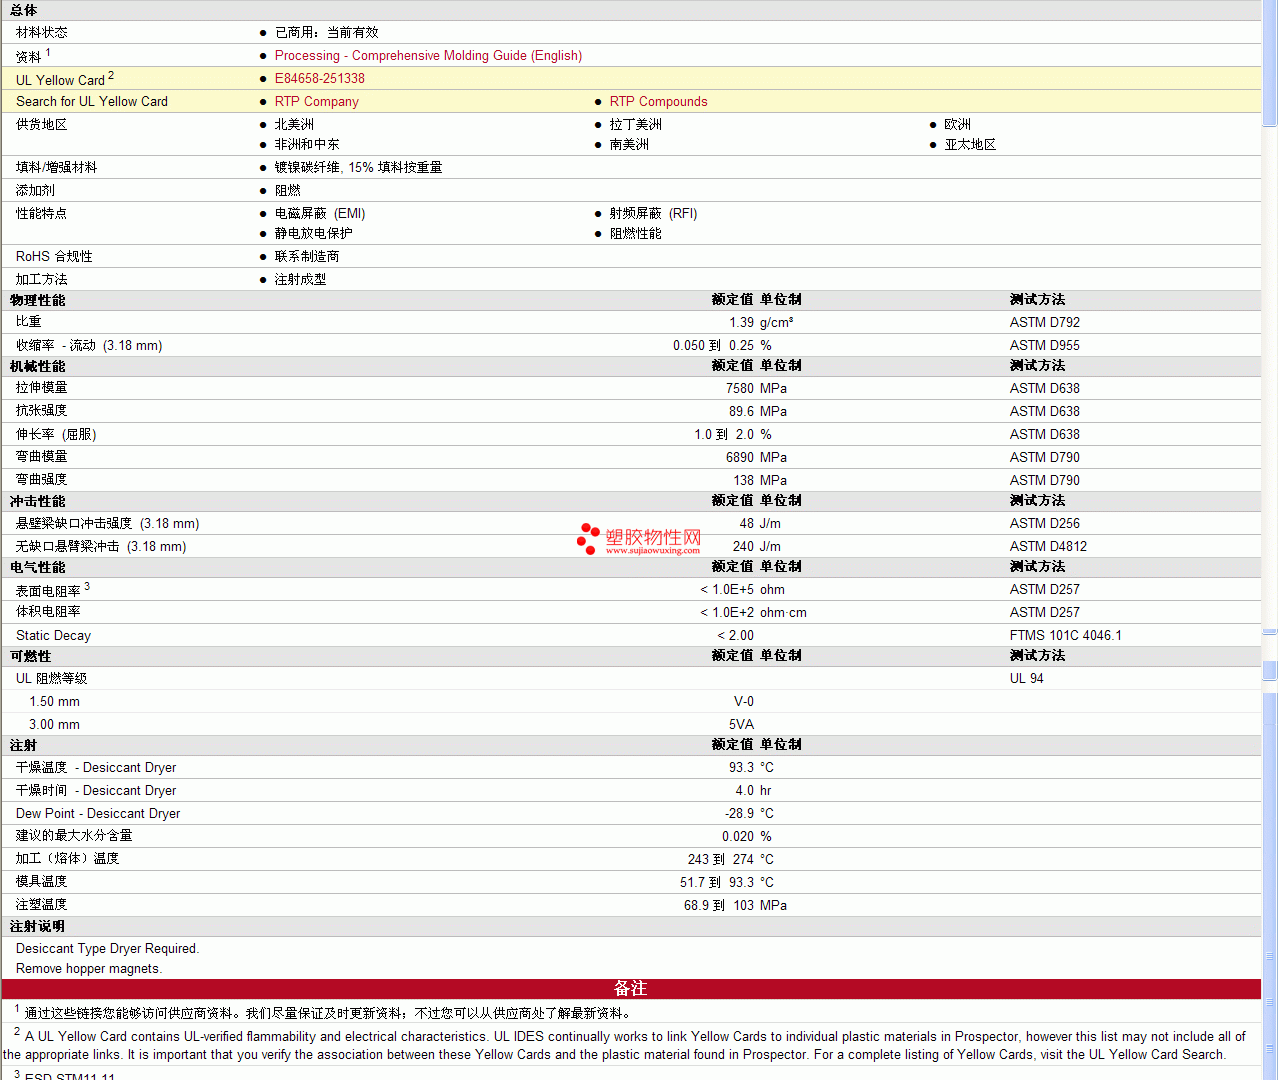
Task: Click the '添加剂' row value '阻燃'
Action: pyautogui.click(x=288, y=191)
